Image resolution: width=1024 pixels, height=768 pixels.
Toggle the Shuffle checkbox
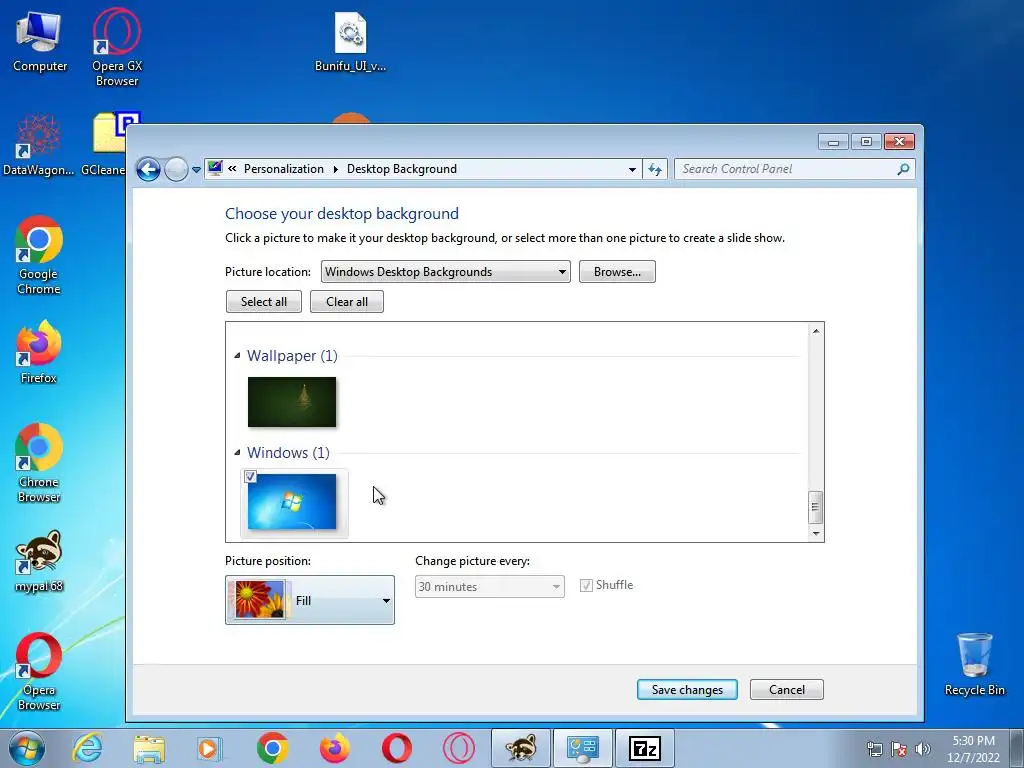pos(586,585)
